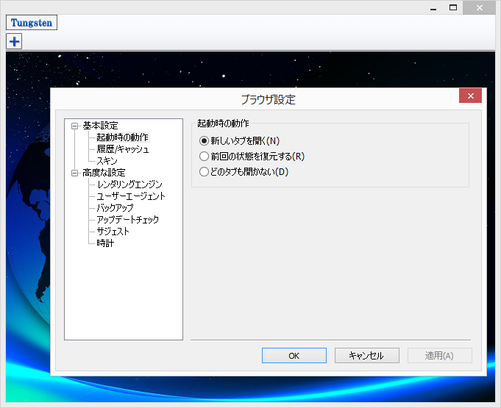Collapse the 基本設定 tree node

coord(74,126)
